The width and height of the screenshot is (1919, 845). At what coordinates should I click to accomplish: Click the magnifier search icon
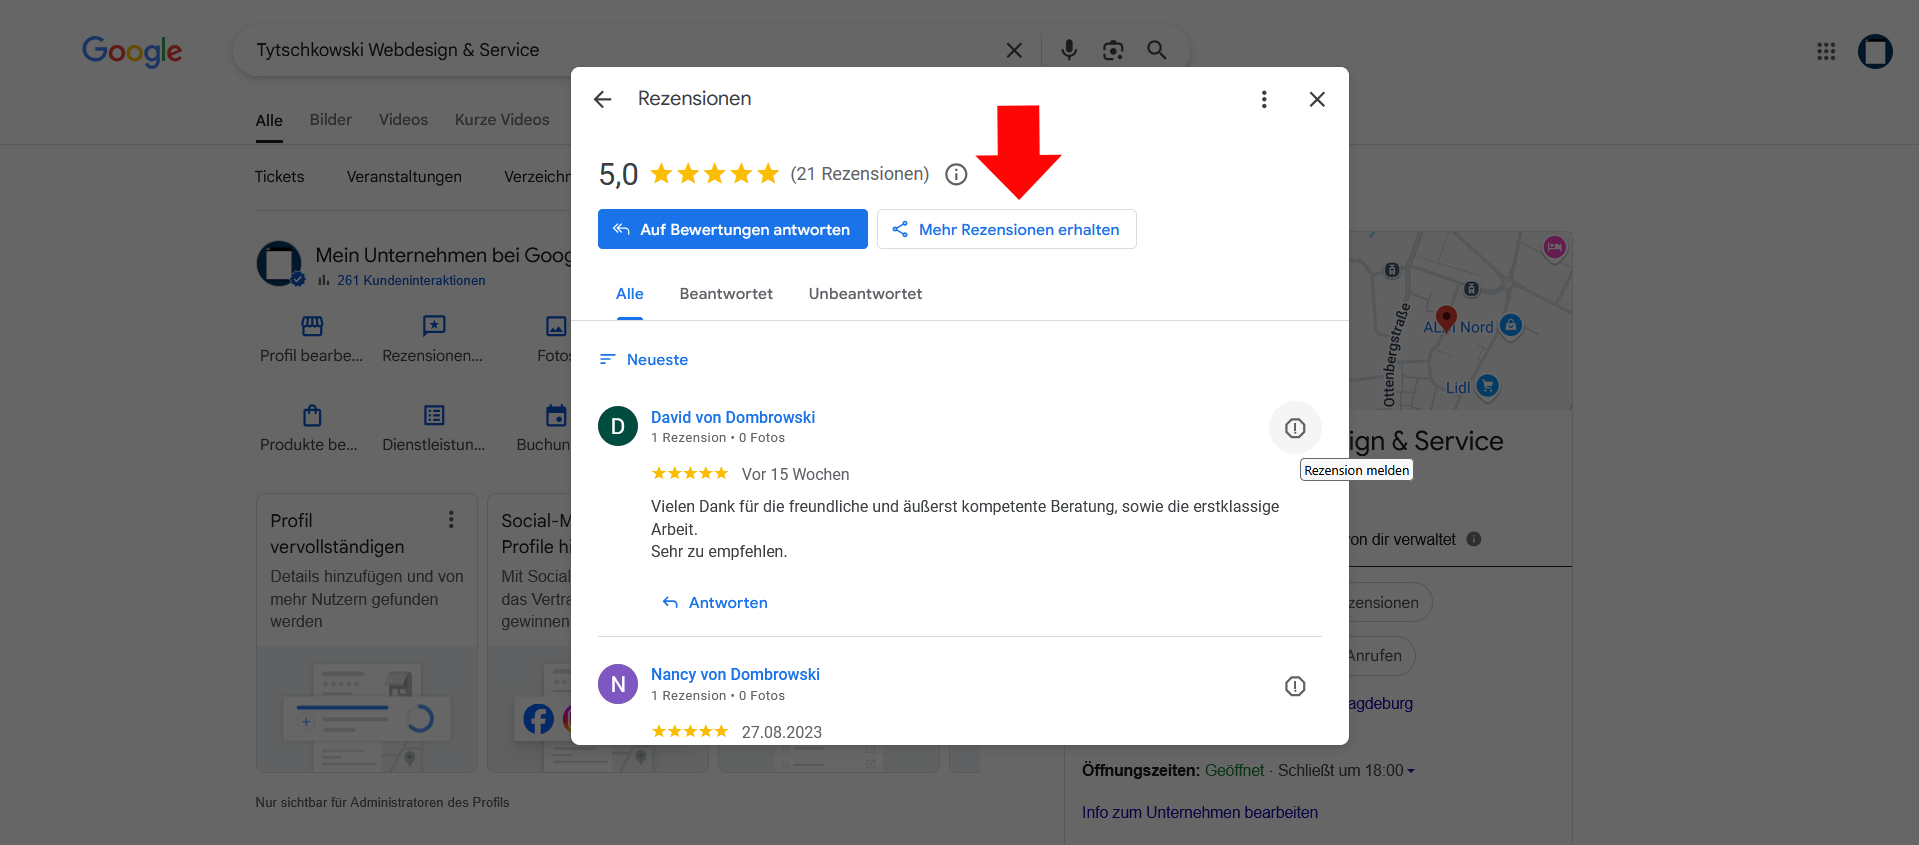[x=1157, y=50]
